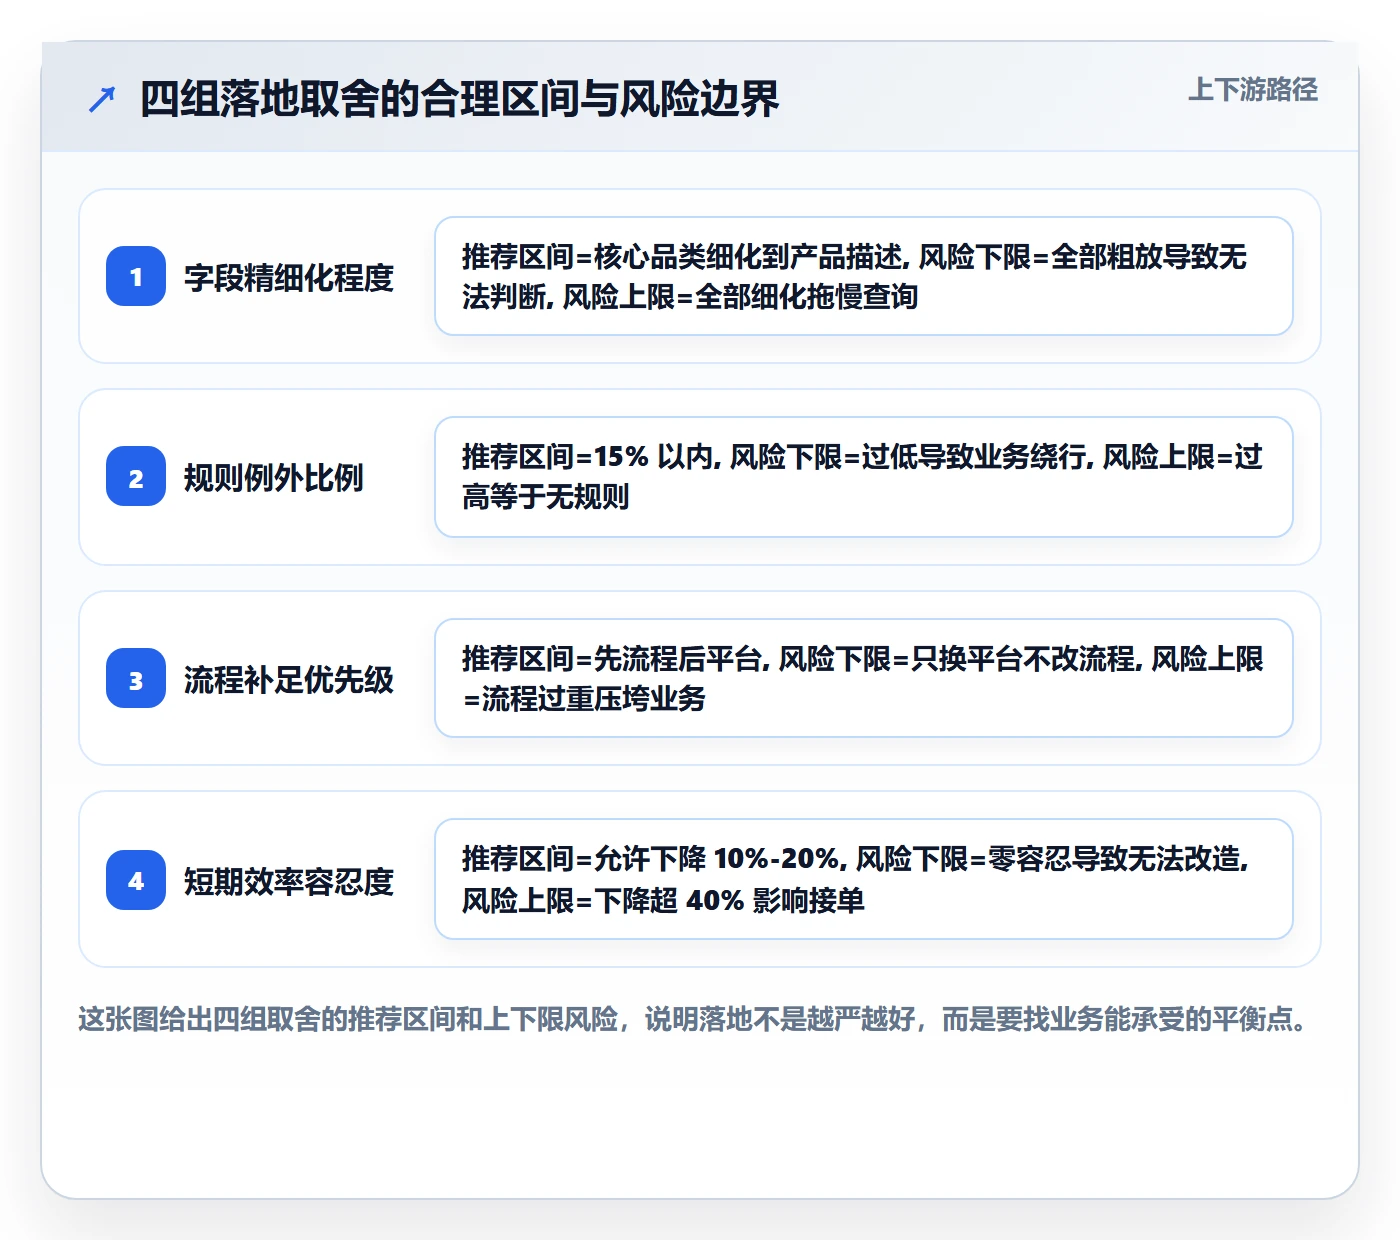The image size is (1400, 1240).
Task: Open the description box about 先流程后平台
Action: 864,678
